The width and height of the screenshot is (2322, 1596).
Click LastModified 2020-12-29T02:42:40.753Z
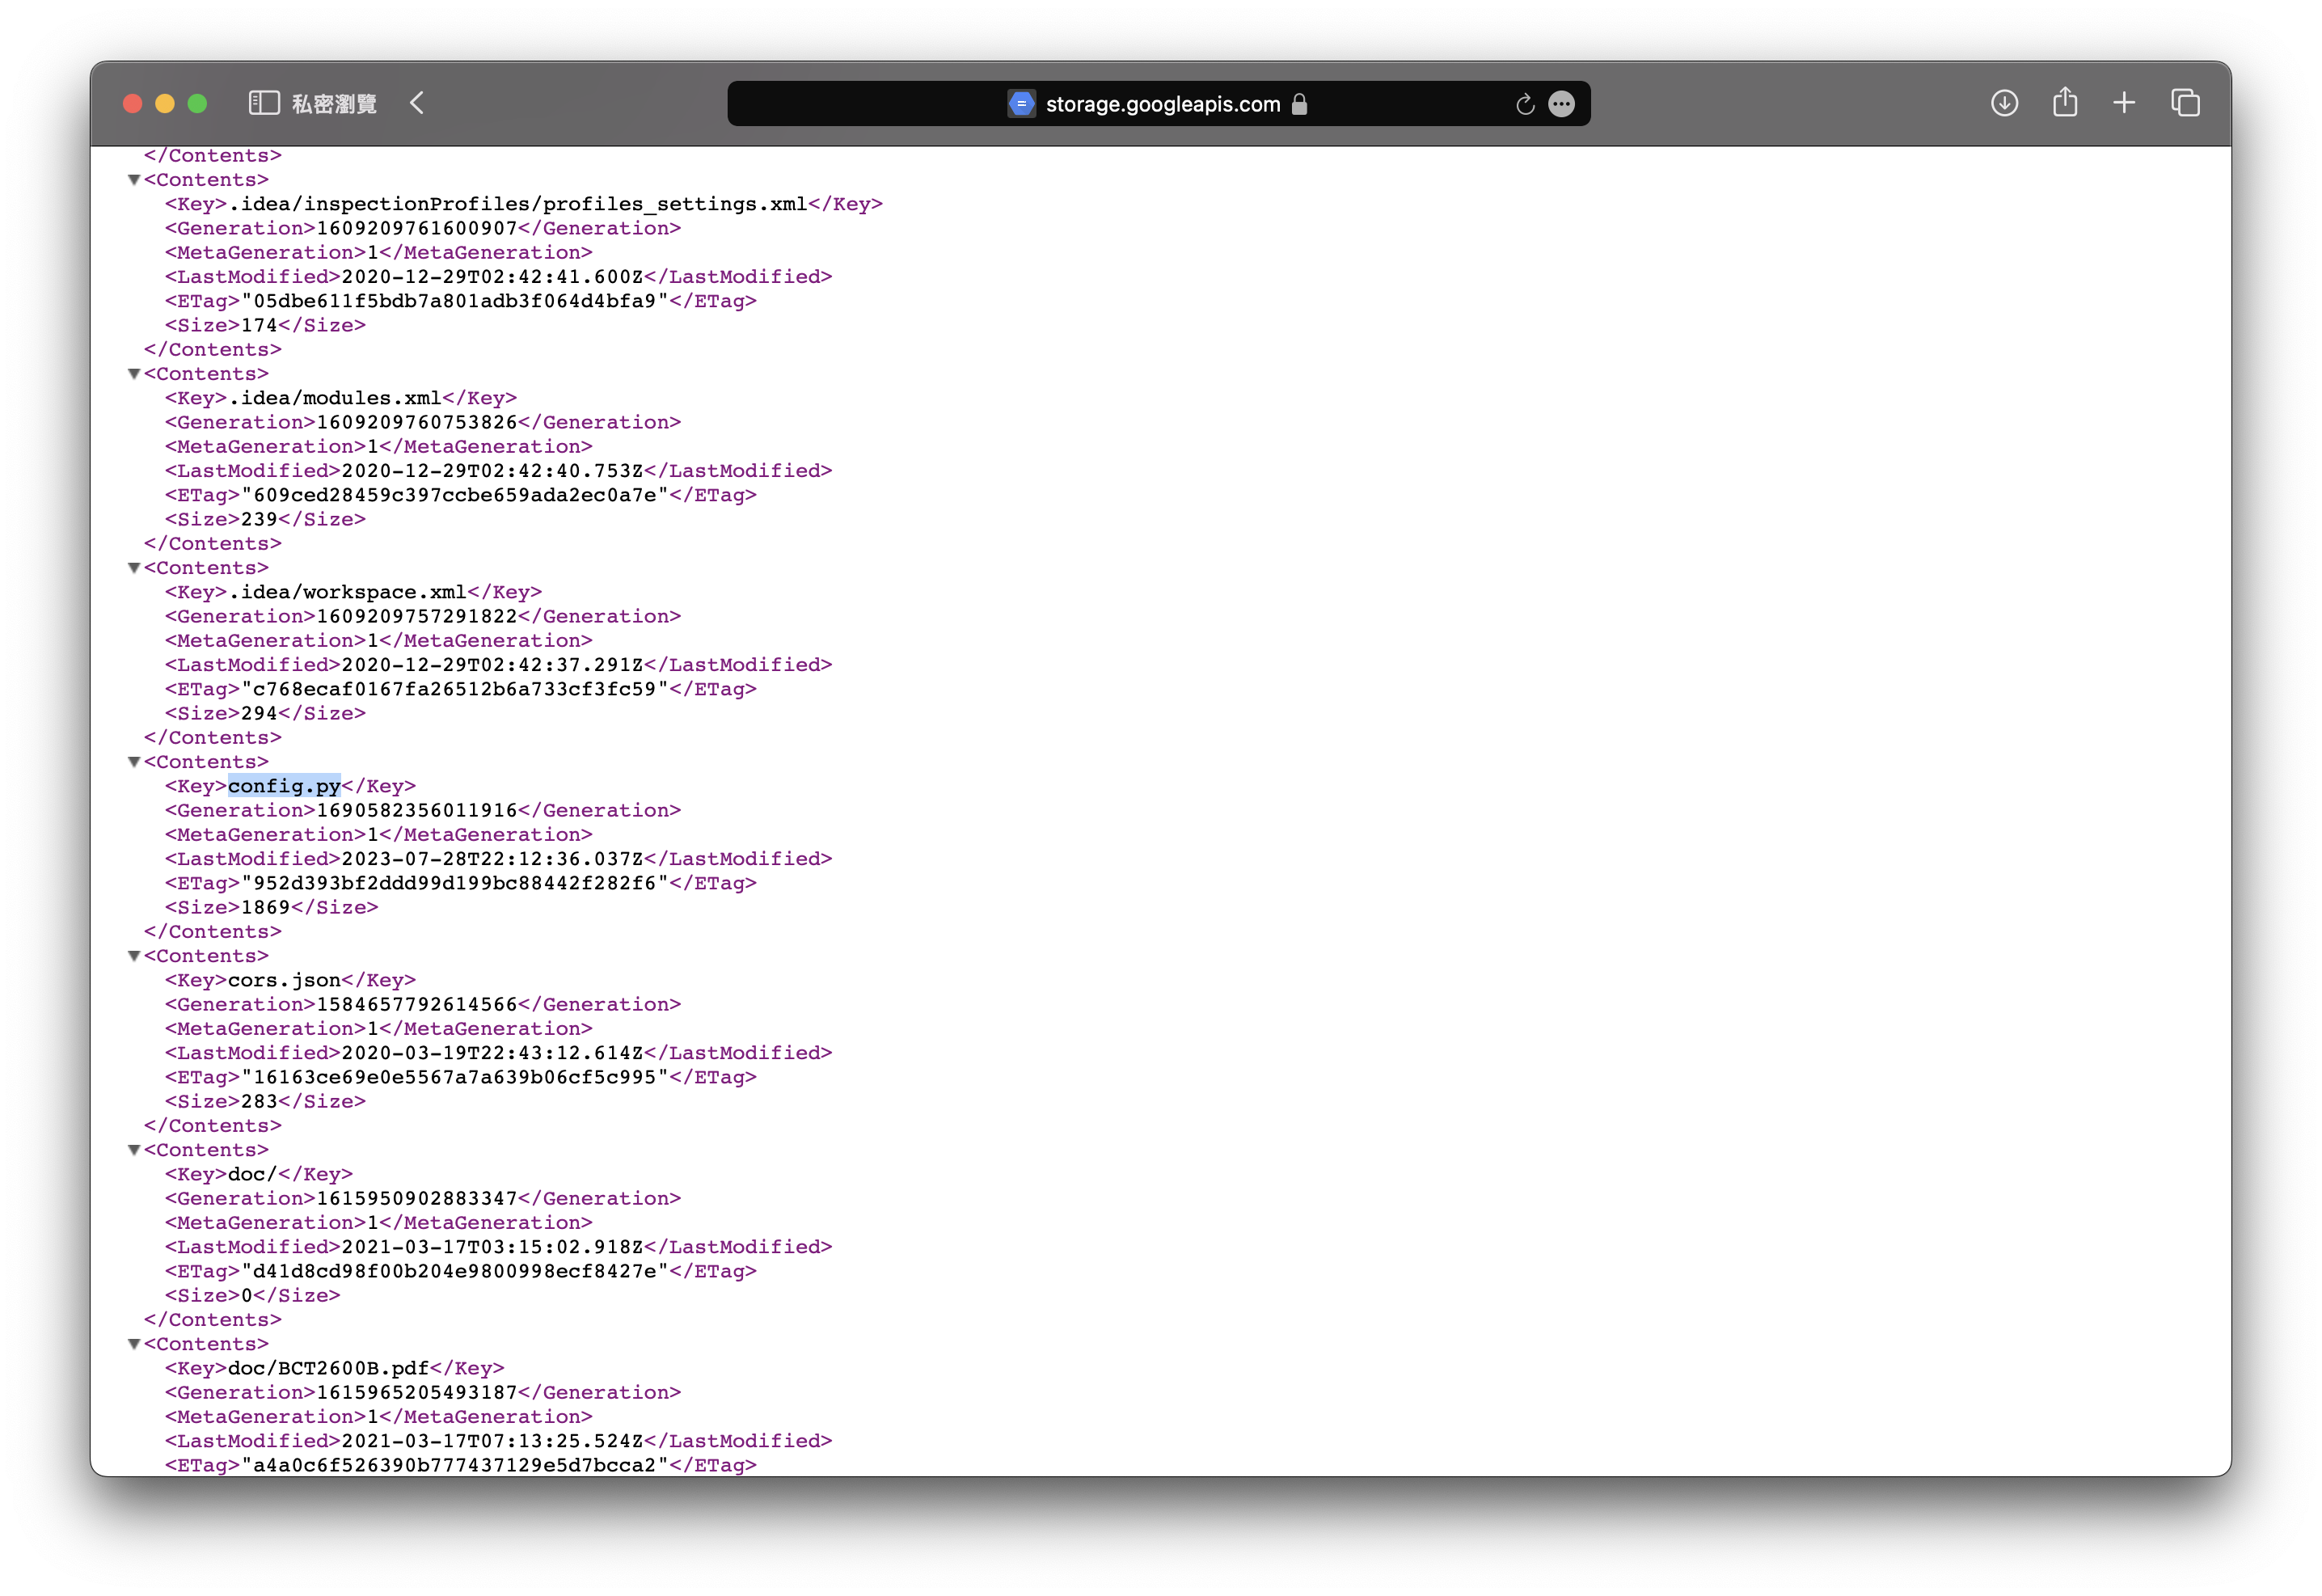point(492,471)
